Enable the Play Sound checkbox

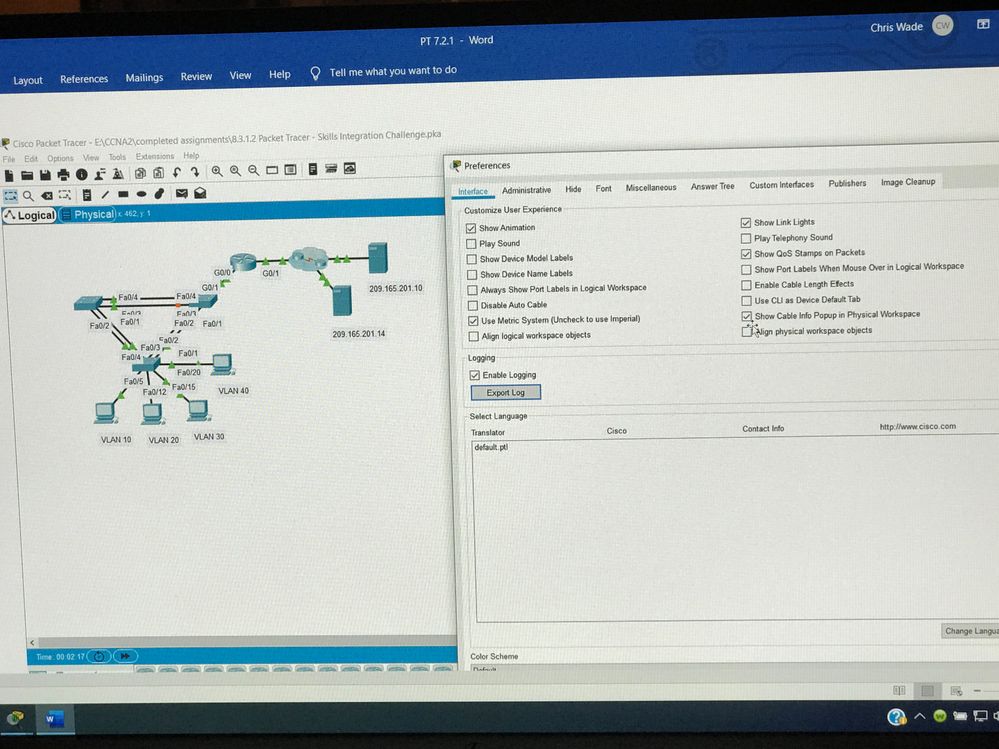pos(471,244)
